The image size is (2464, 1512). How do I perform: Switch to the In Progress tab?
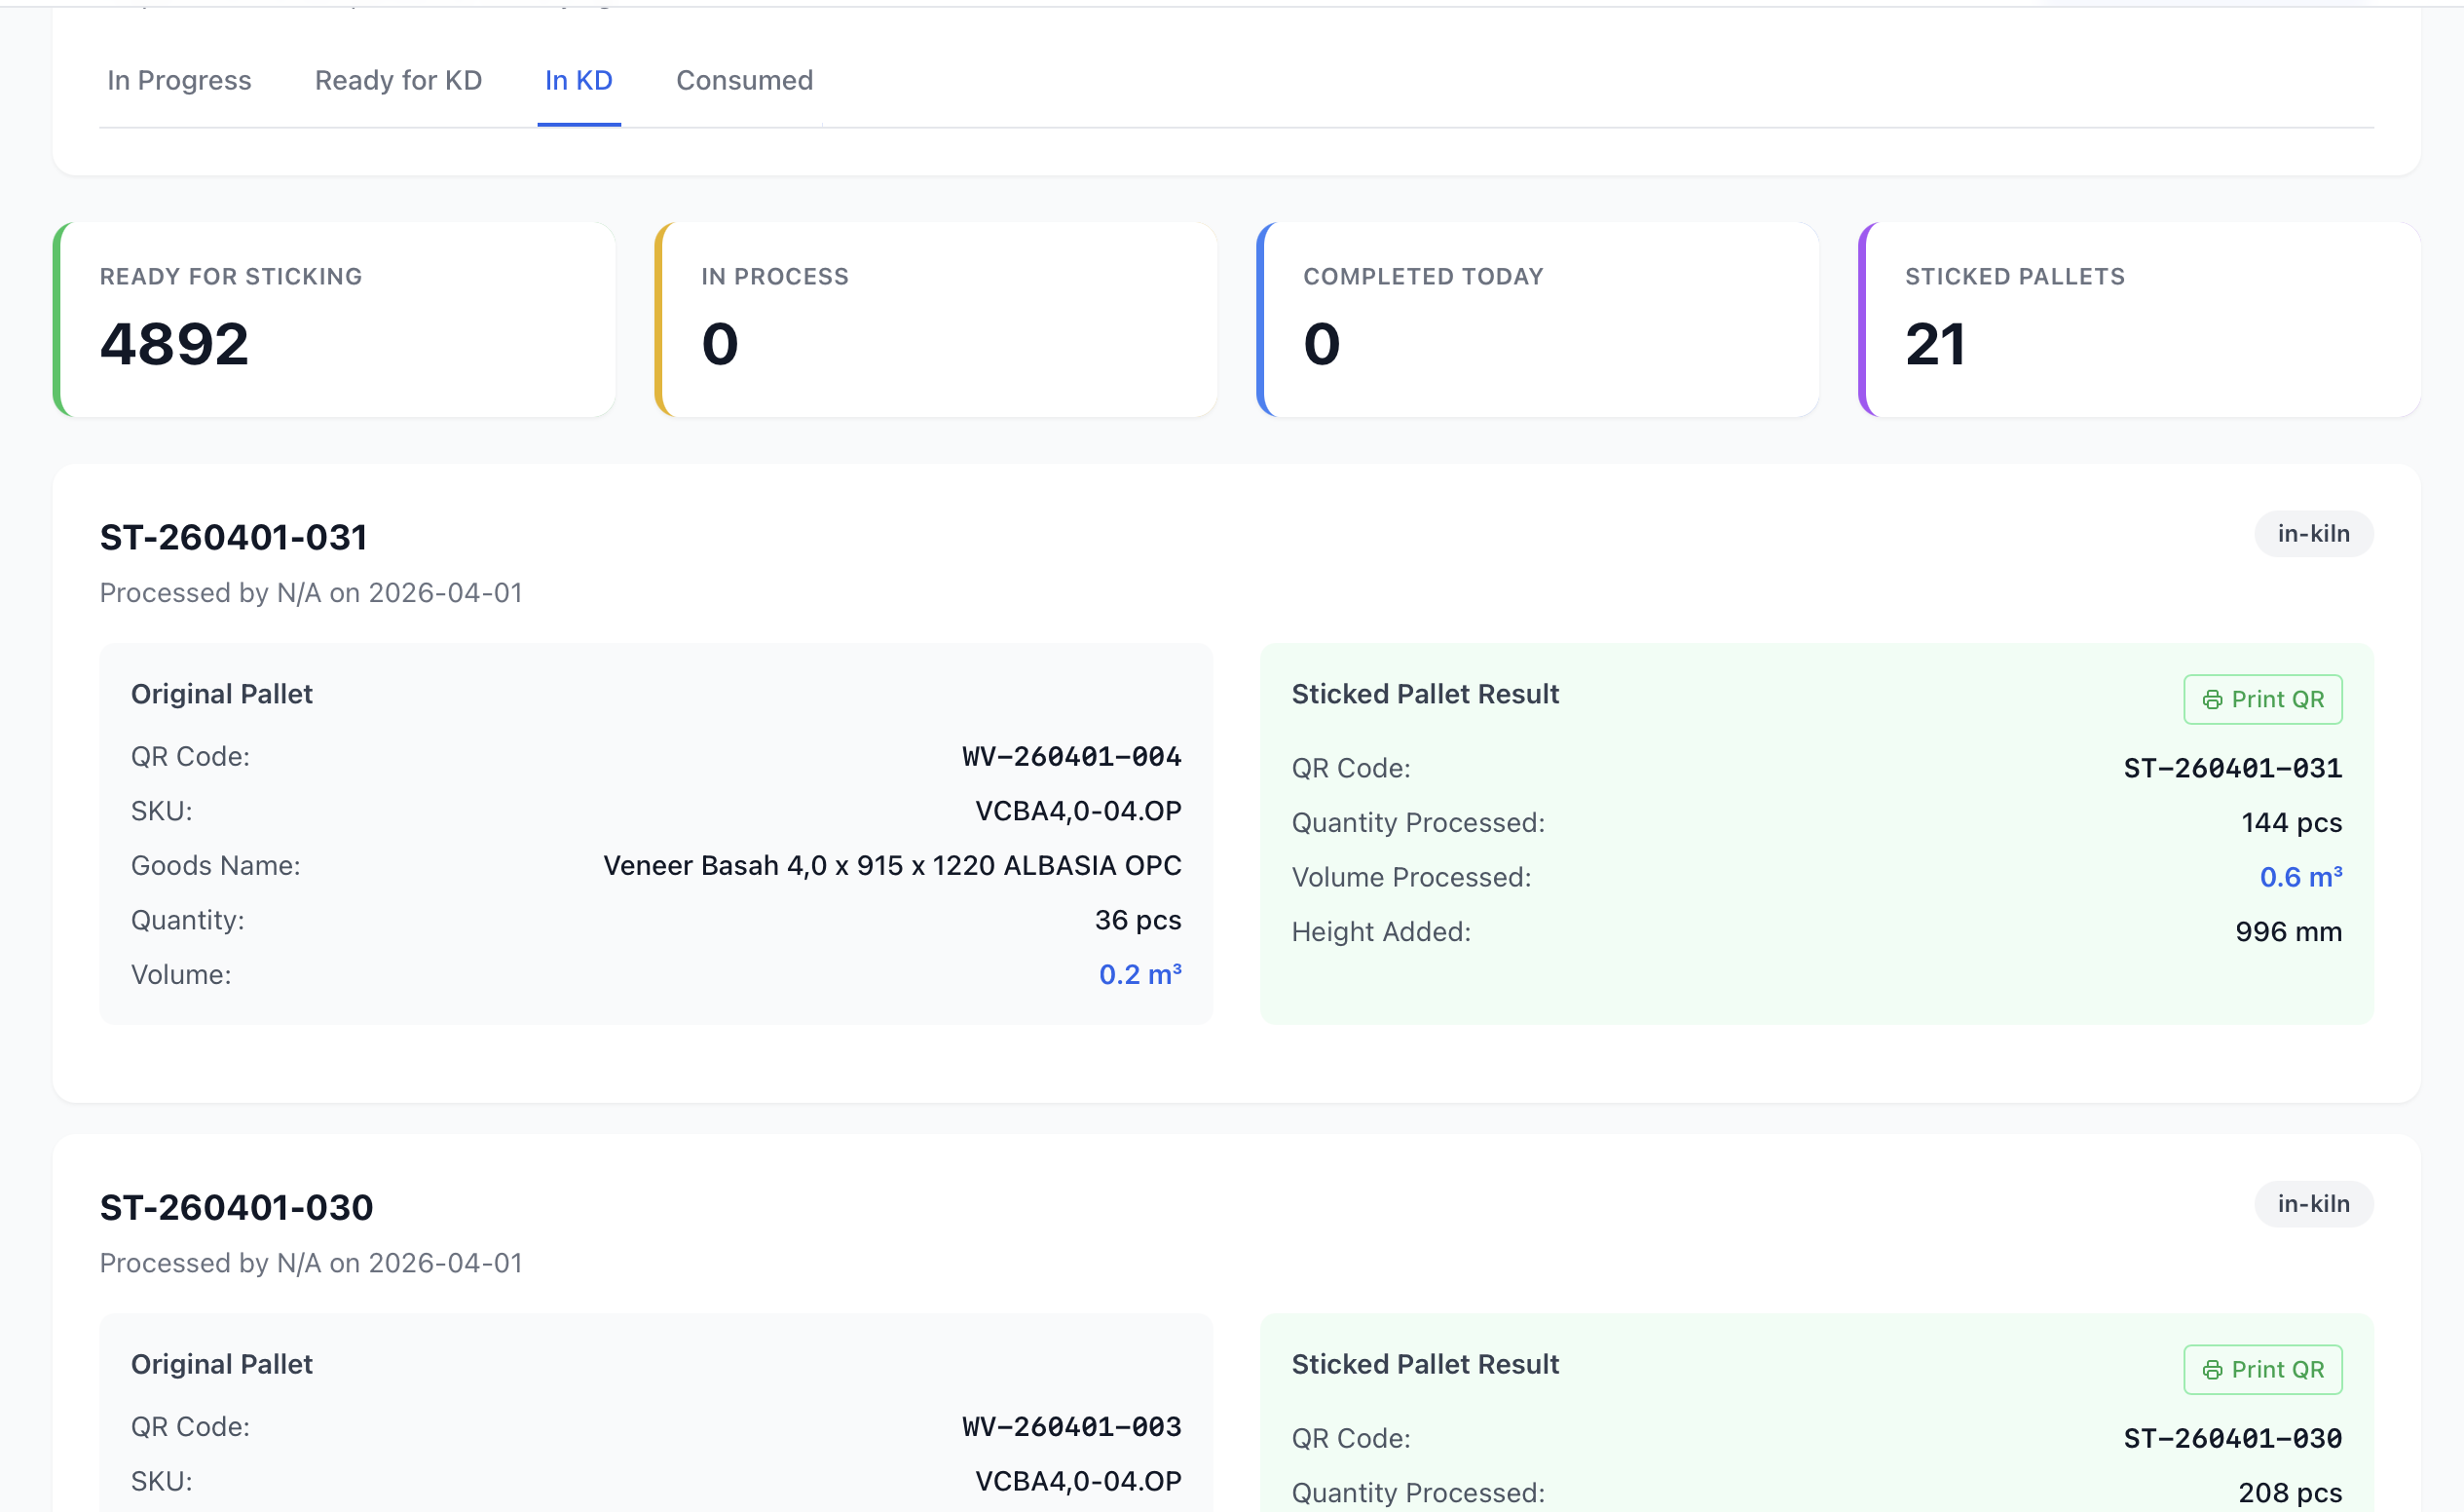(x=179, y=80)
